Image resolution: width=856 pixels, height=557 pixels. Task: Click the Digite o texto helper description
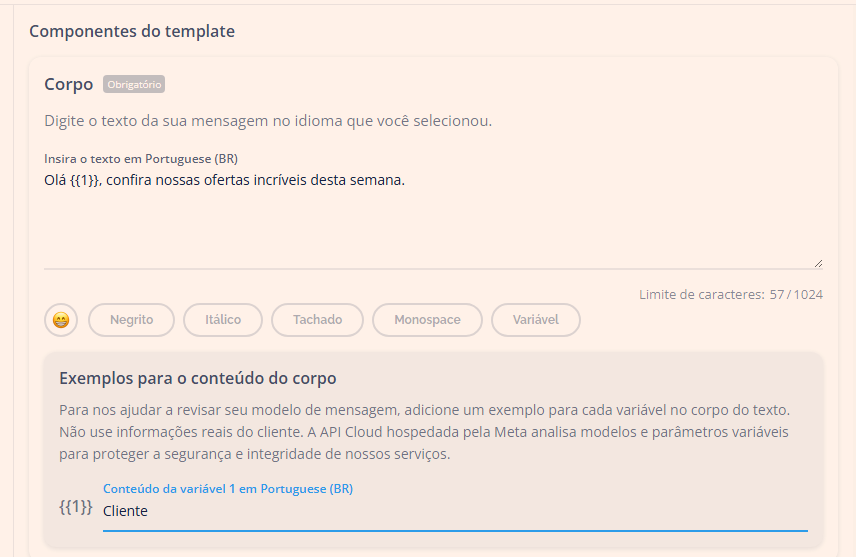(x=268, y=121)
